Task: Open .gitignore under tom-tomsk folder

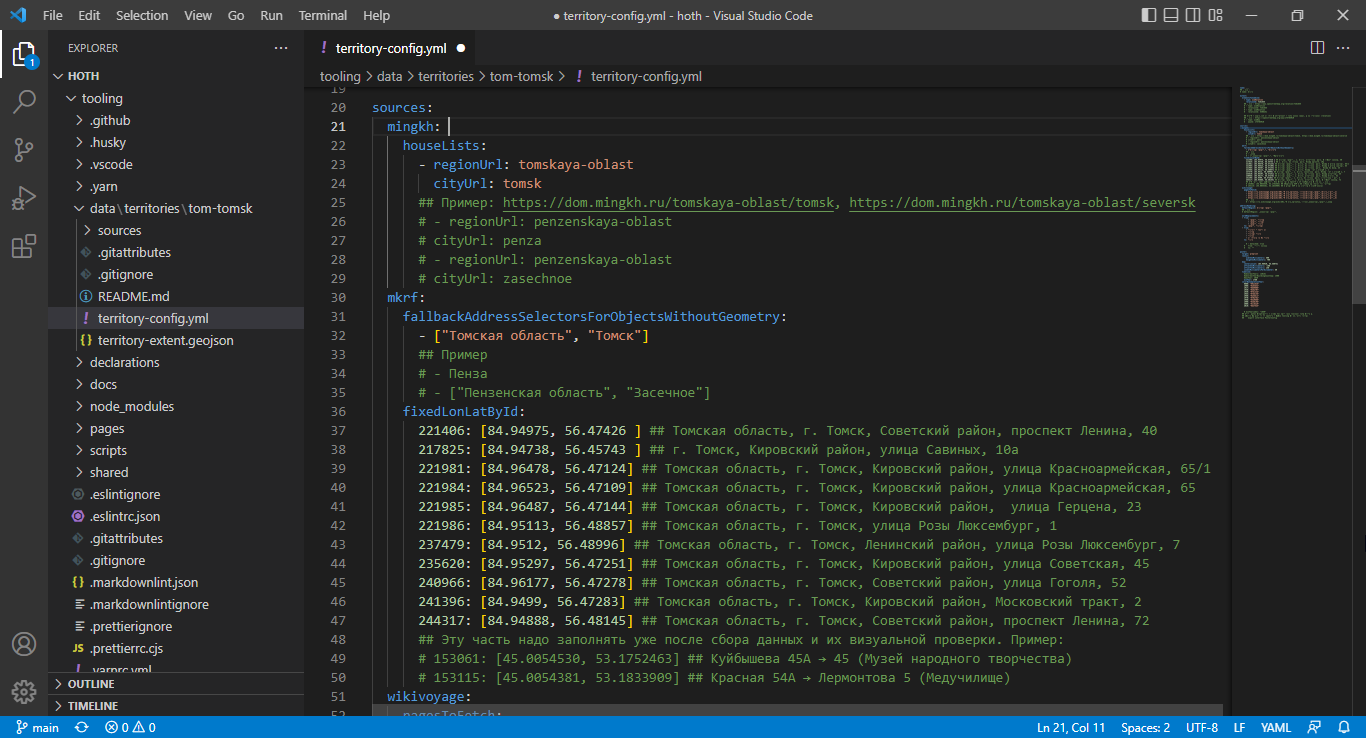Action: click(176, 274)
